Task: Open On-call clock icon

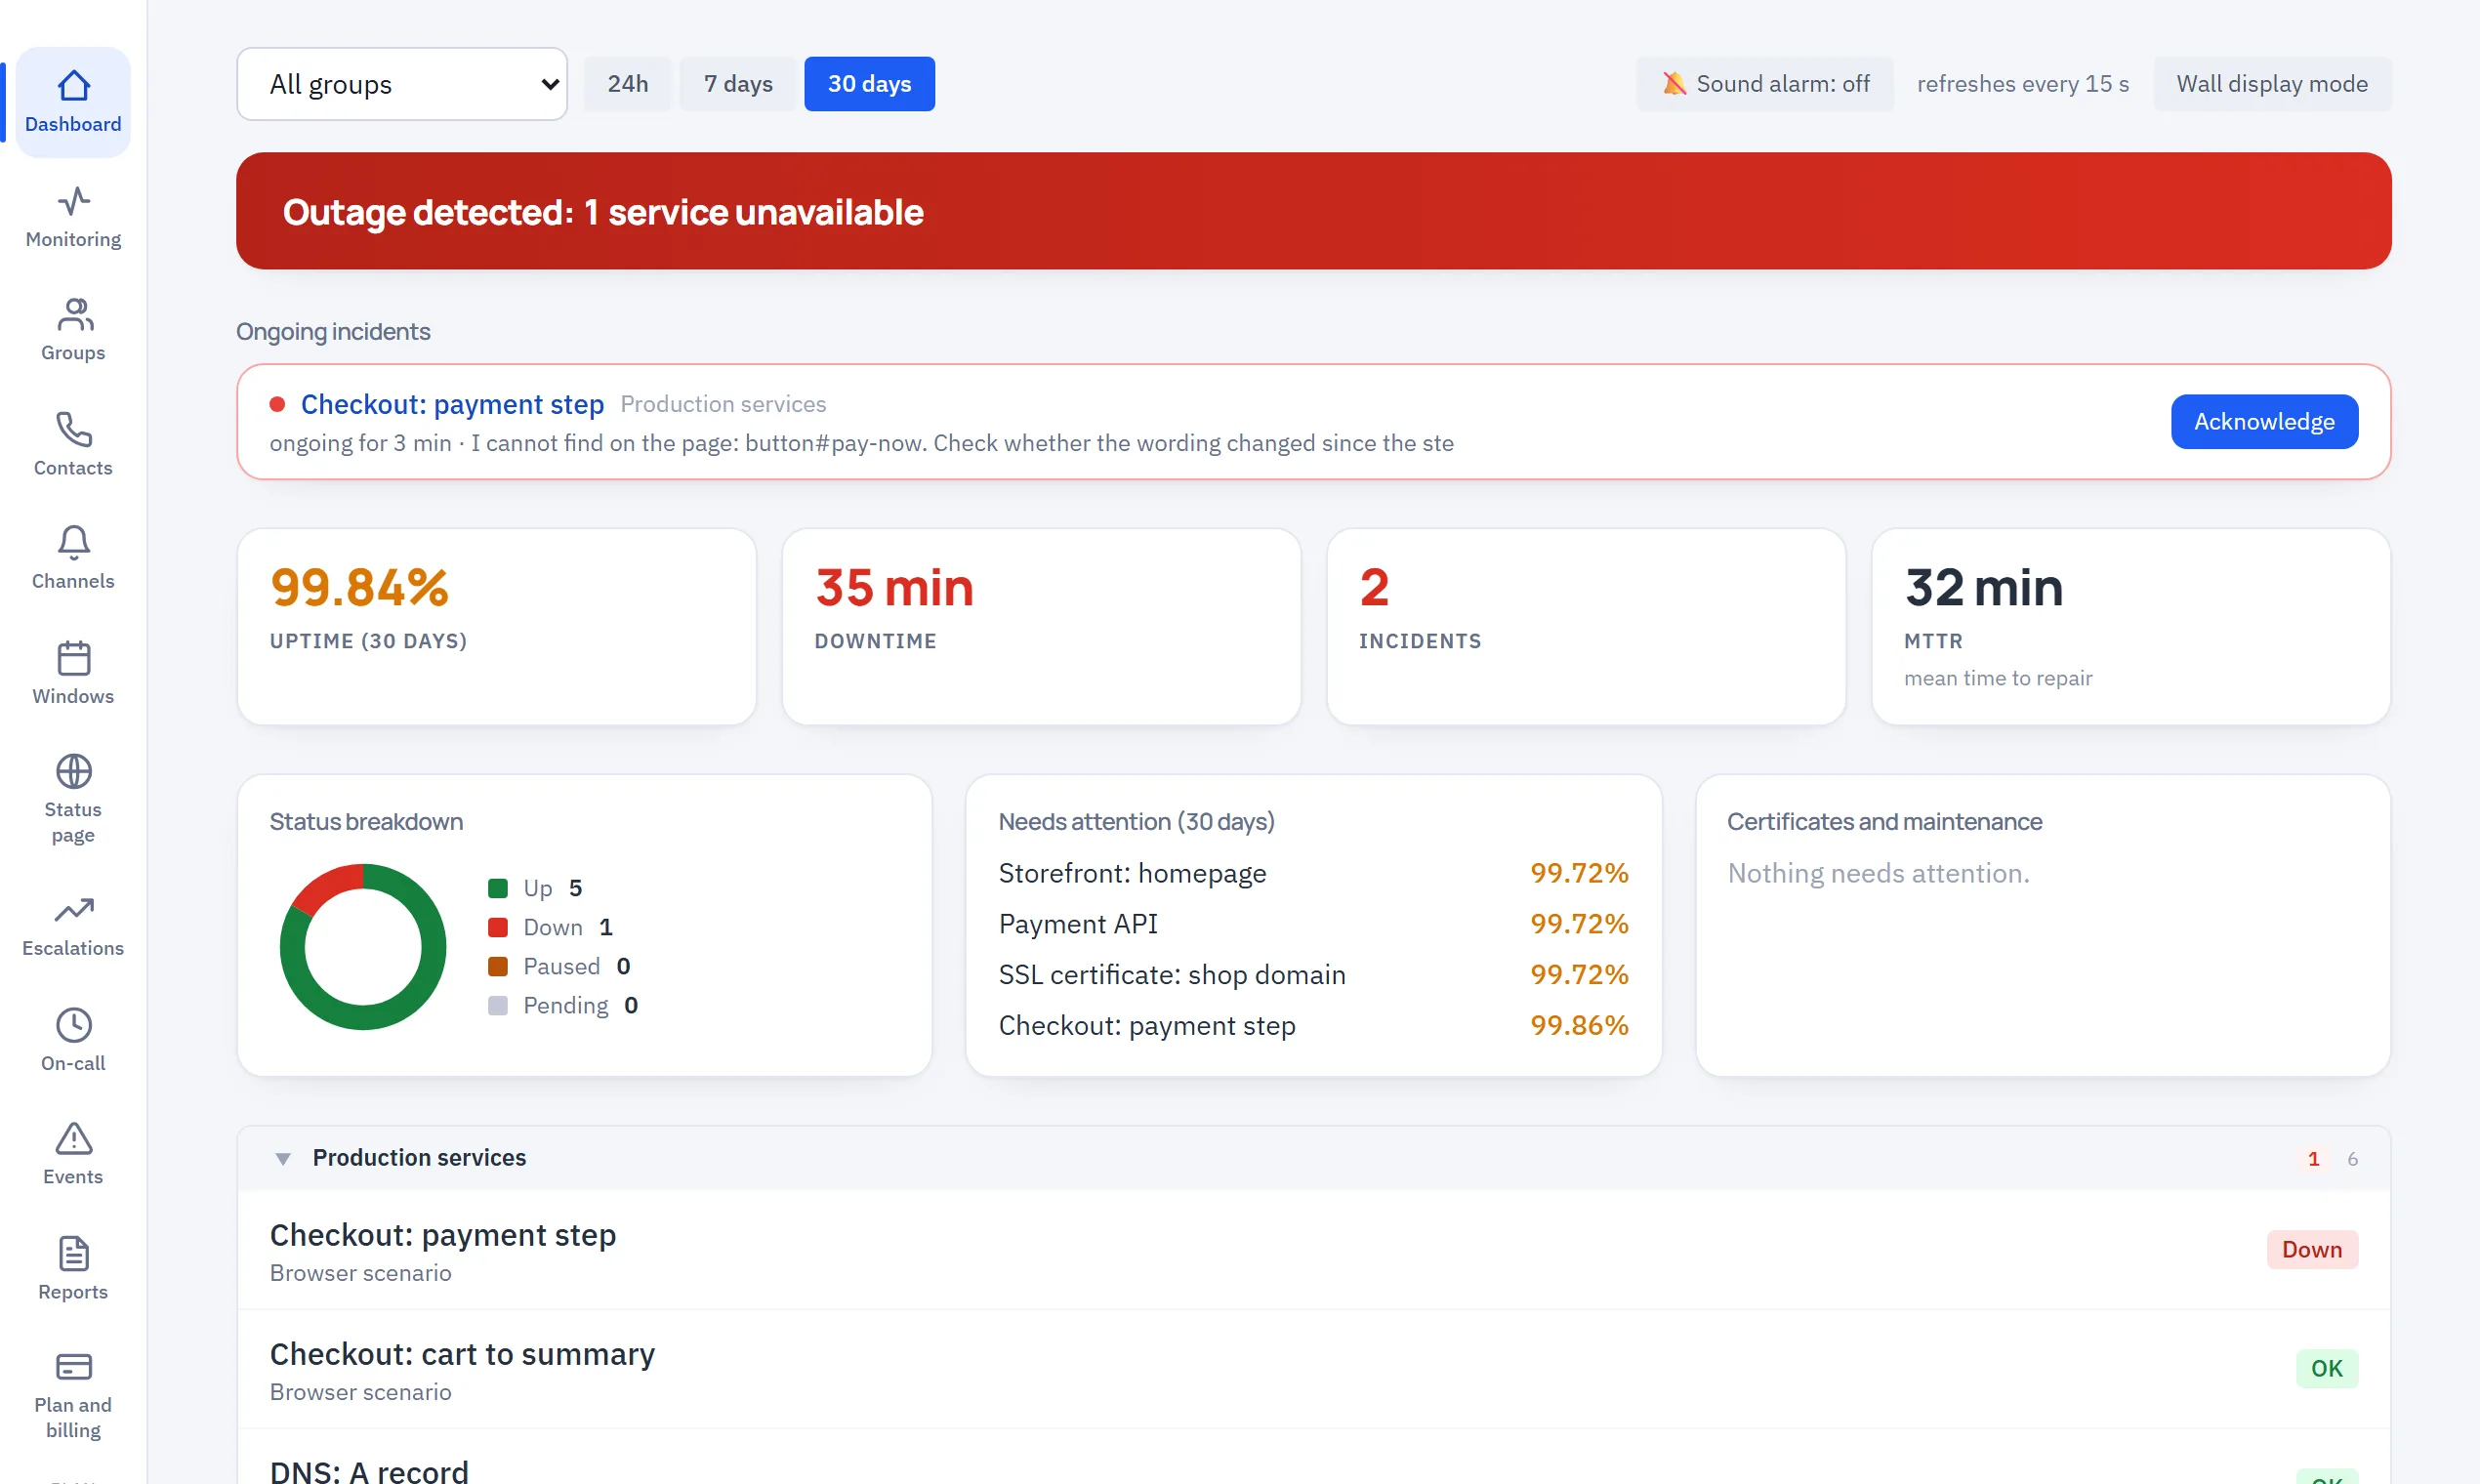Action: pos(73,1025)
